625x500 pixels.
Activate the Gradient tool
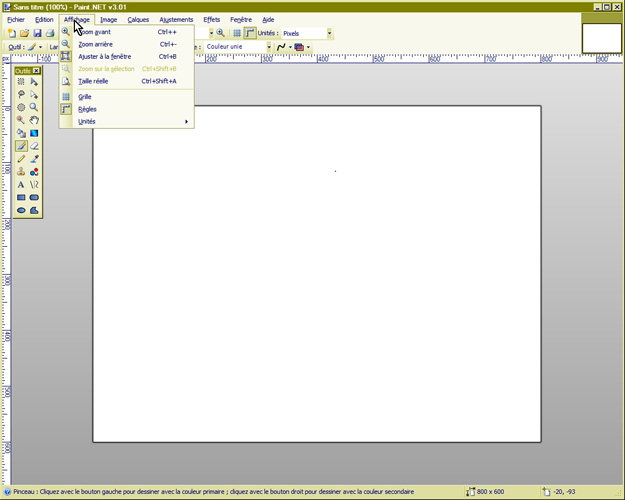(x=34, y=133)
